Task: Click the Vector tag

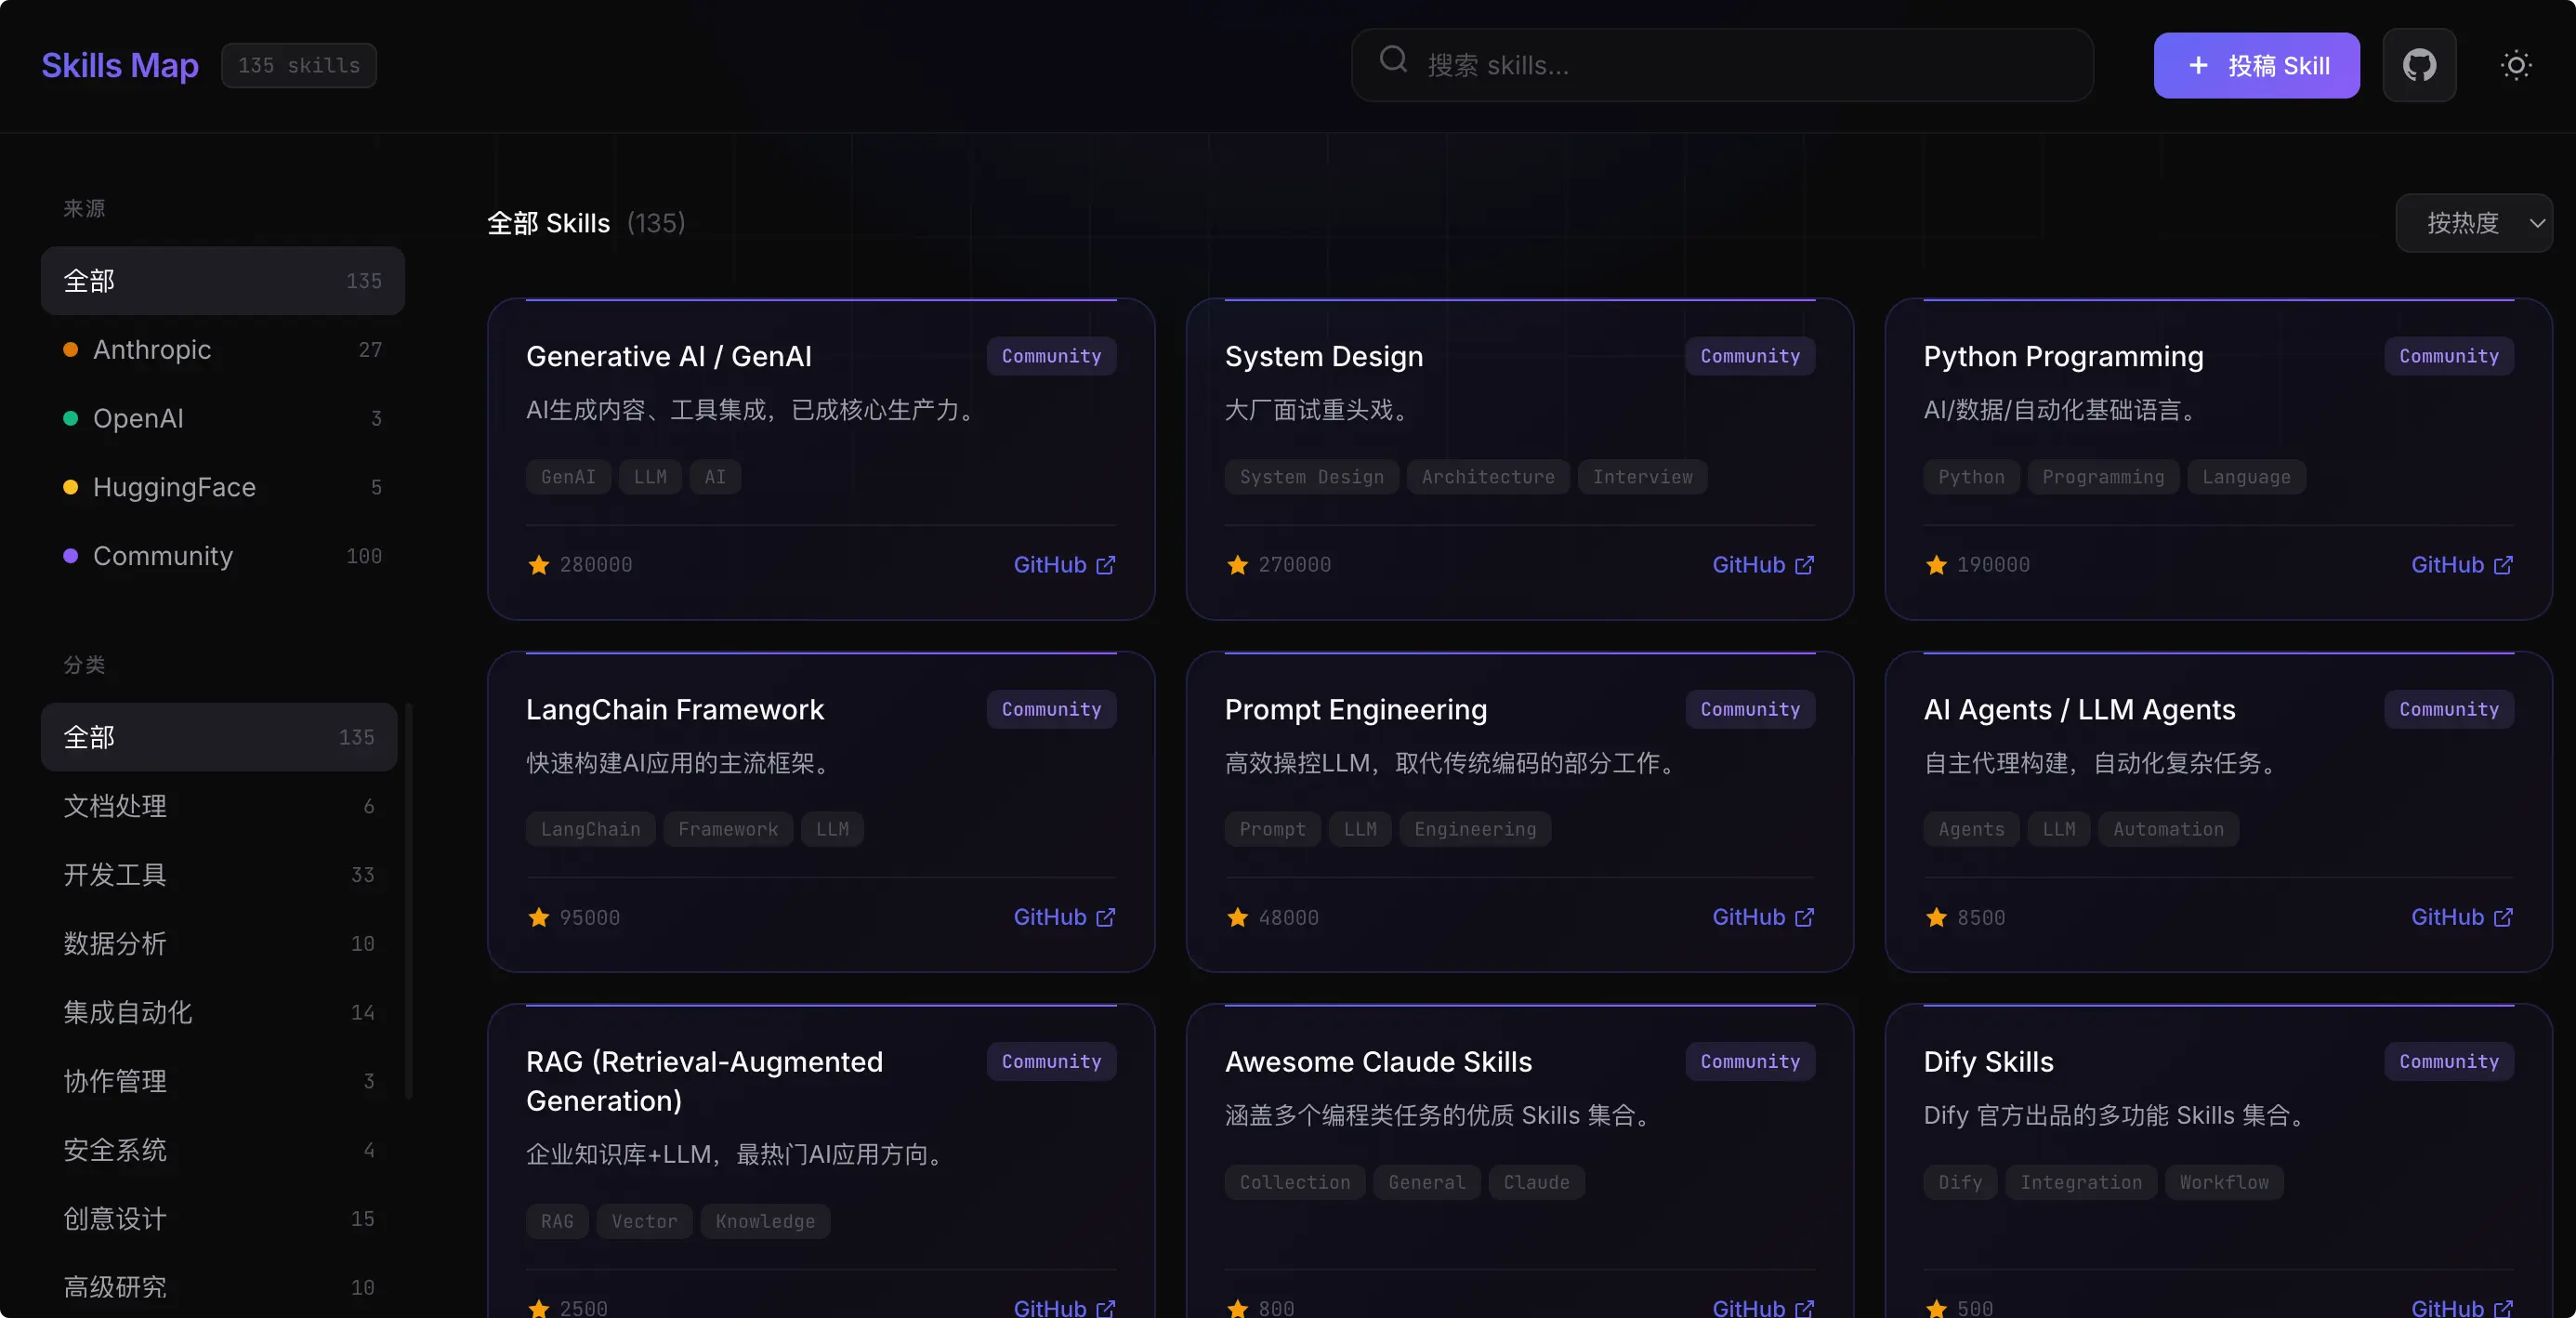Action: pyautogui.click(x=644, y=1221)
